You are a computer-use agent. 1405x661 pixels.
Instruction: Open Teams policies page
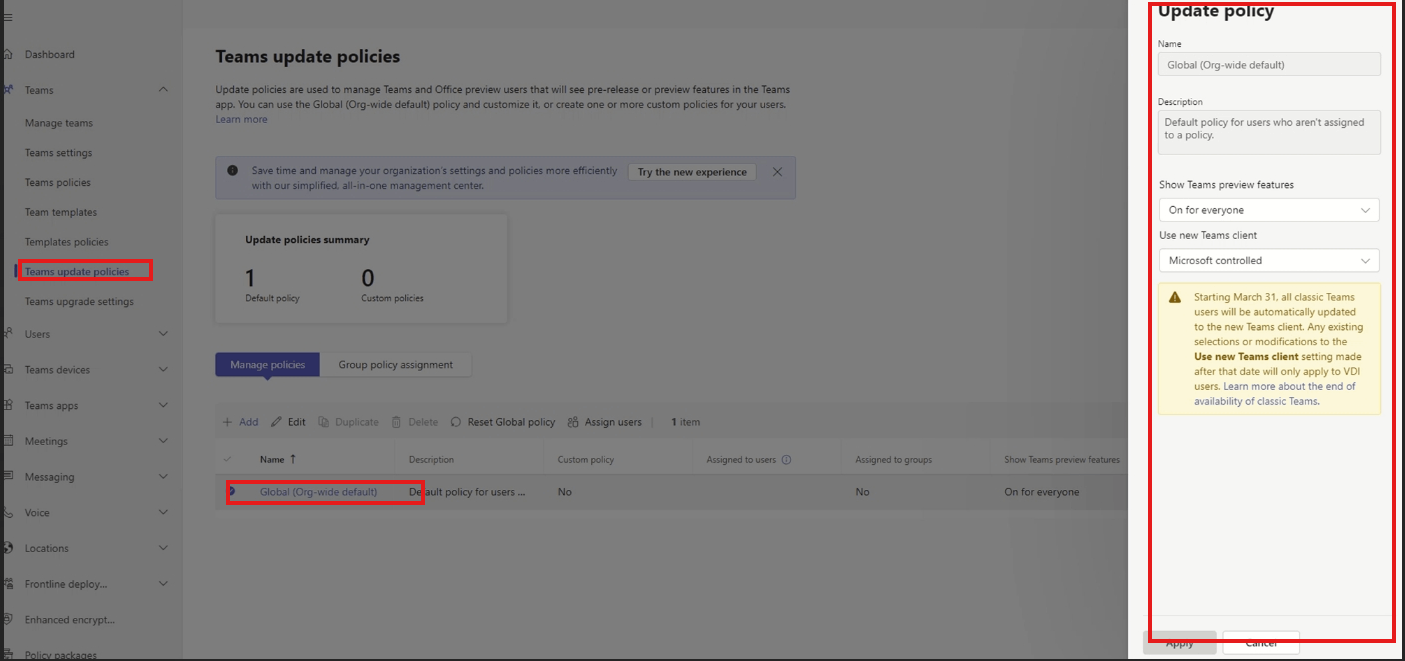[58, 183]
